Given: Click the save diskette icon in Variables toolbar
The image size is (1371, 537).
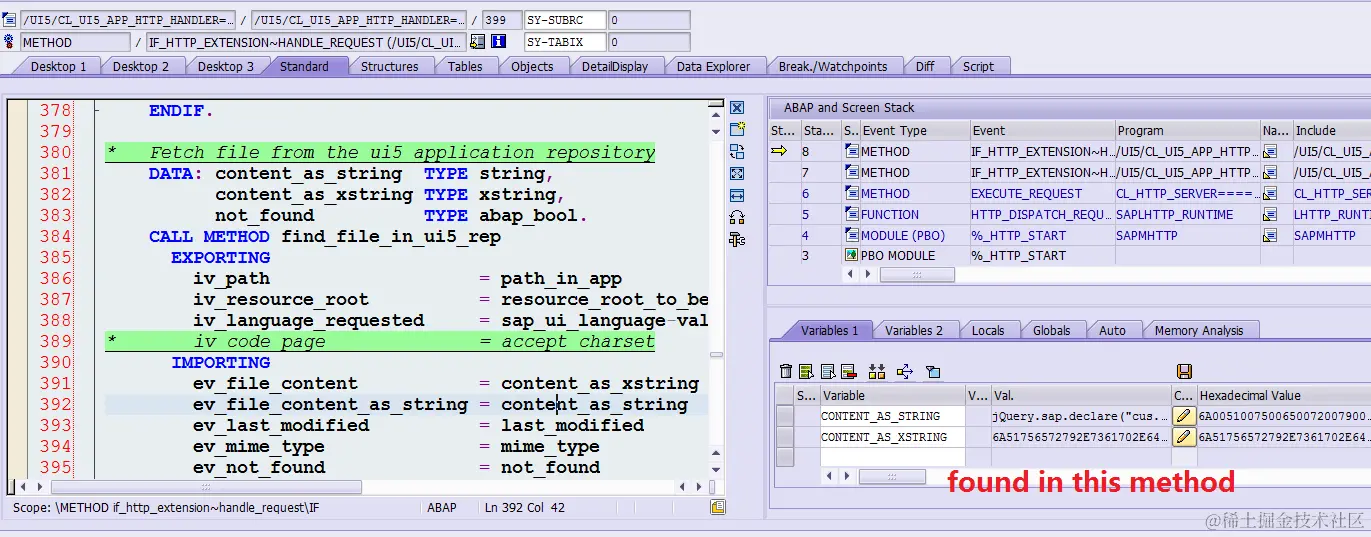Looking at the screenshot, I should (x=1184, y=372).
